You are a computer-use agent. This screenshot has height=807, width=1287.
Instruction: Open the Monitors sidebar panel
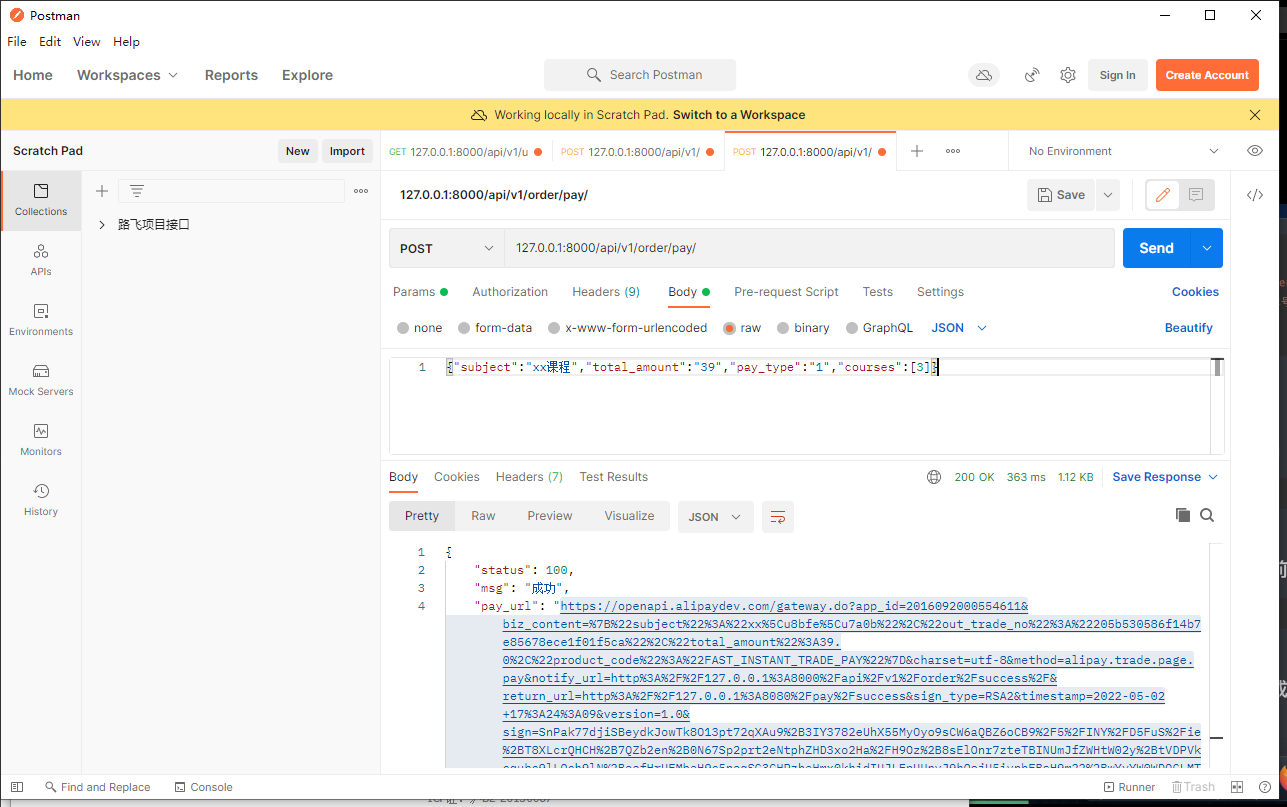[41, 440]
